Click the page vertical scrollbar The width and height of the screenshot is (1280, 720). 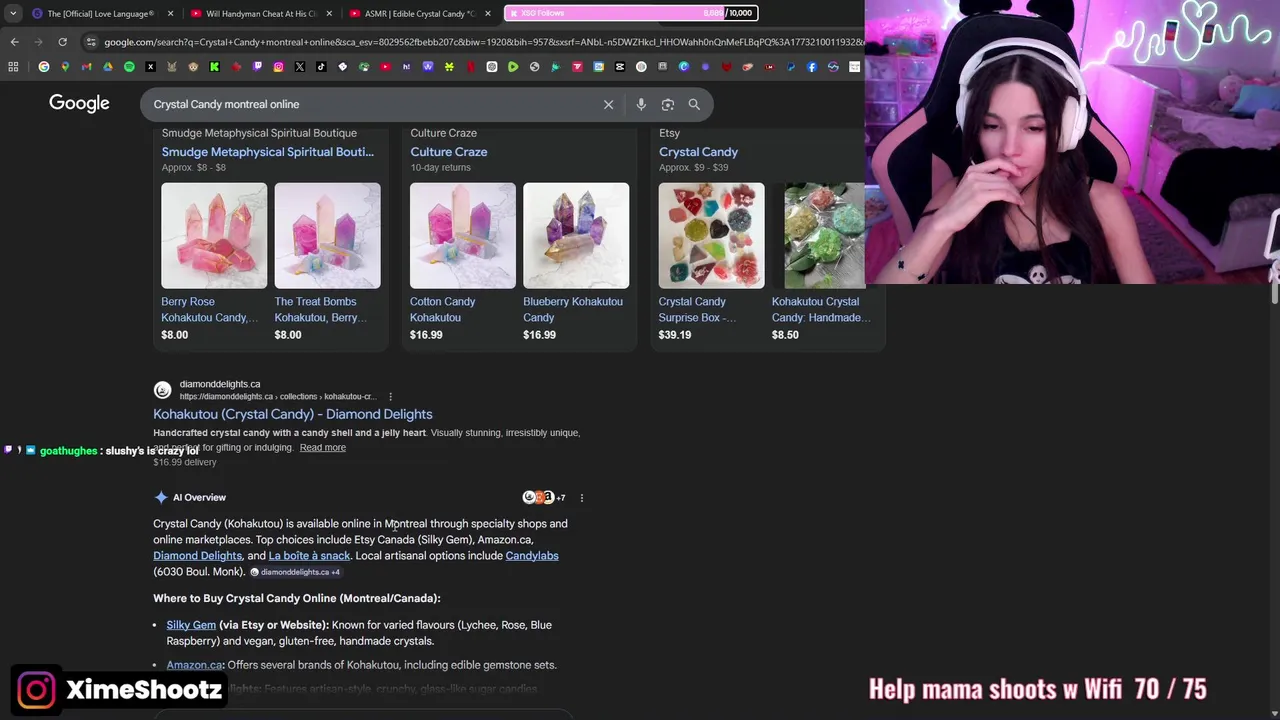(x=1274, y=294)
